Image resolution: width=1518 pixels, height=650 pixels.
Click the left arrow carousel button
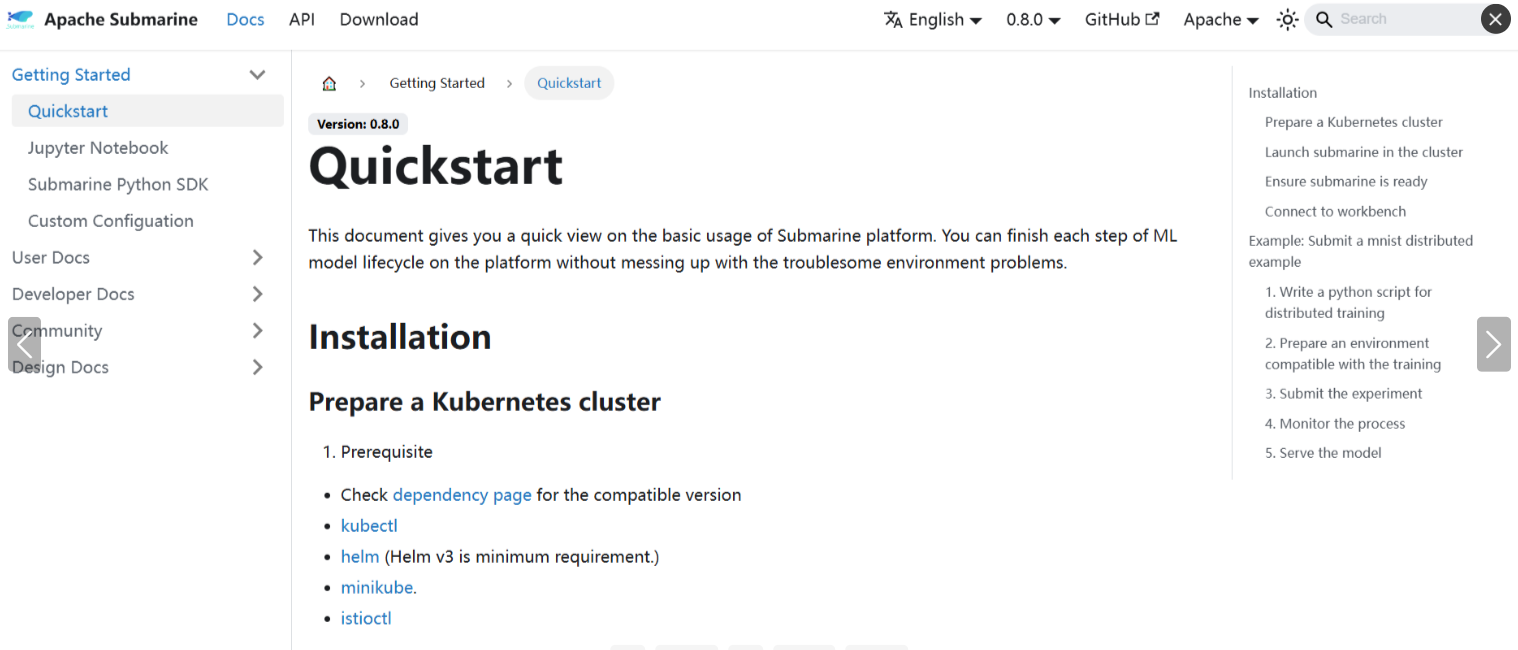coord(24,344)
